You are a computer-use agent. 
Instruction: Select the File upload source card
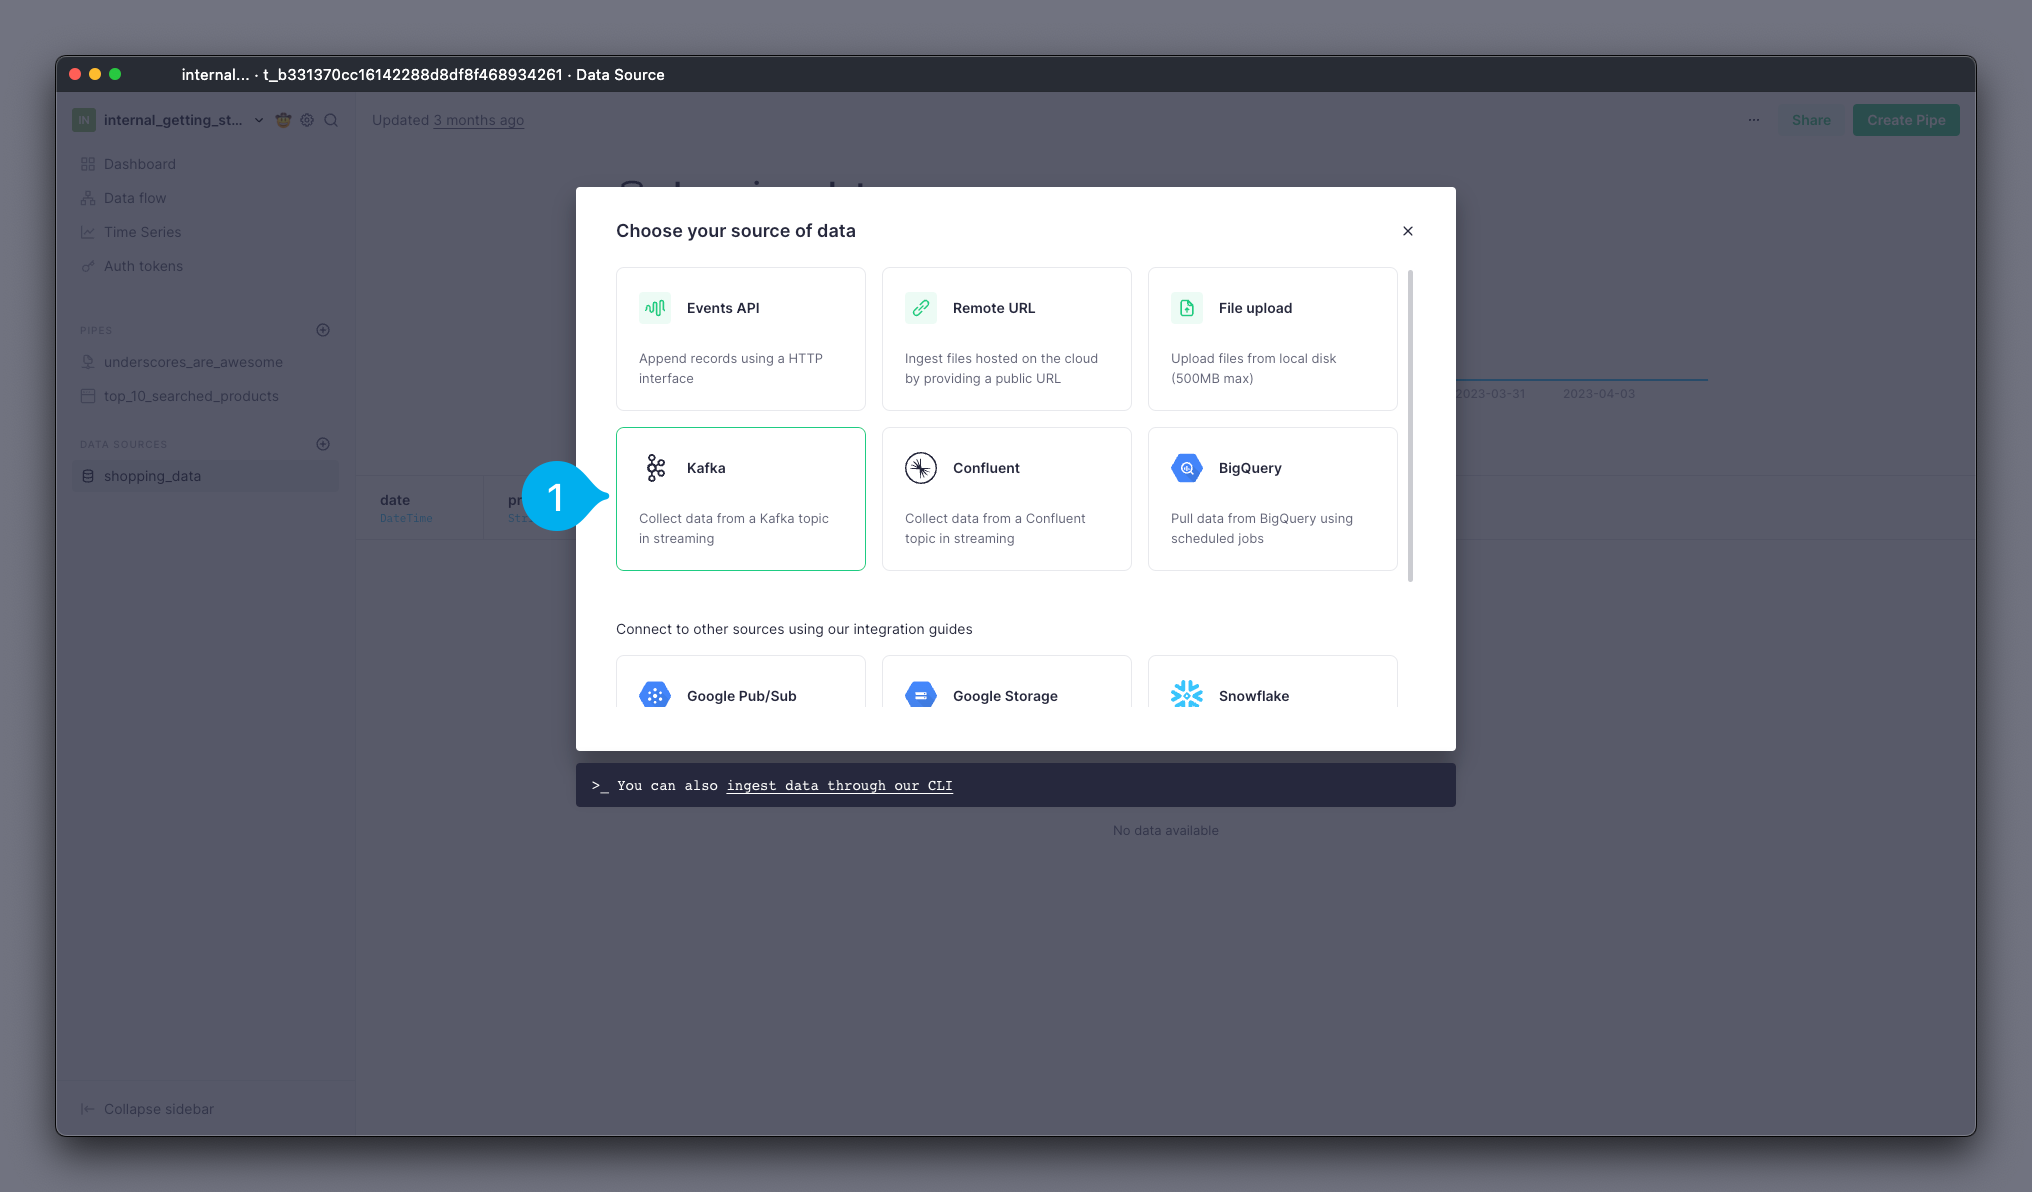[1273, 339]
